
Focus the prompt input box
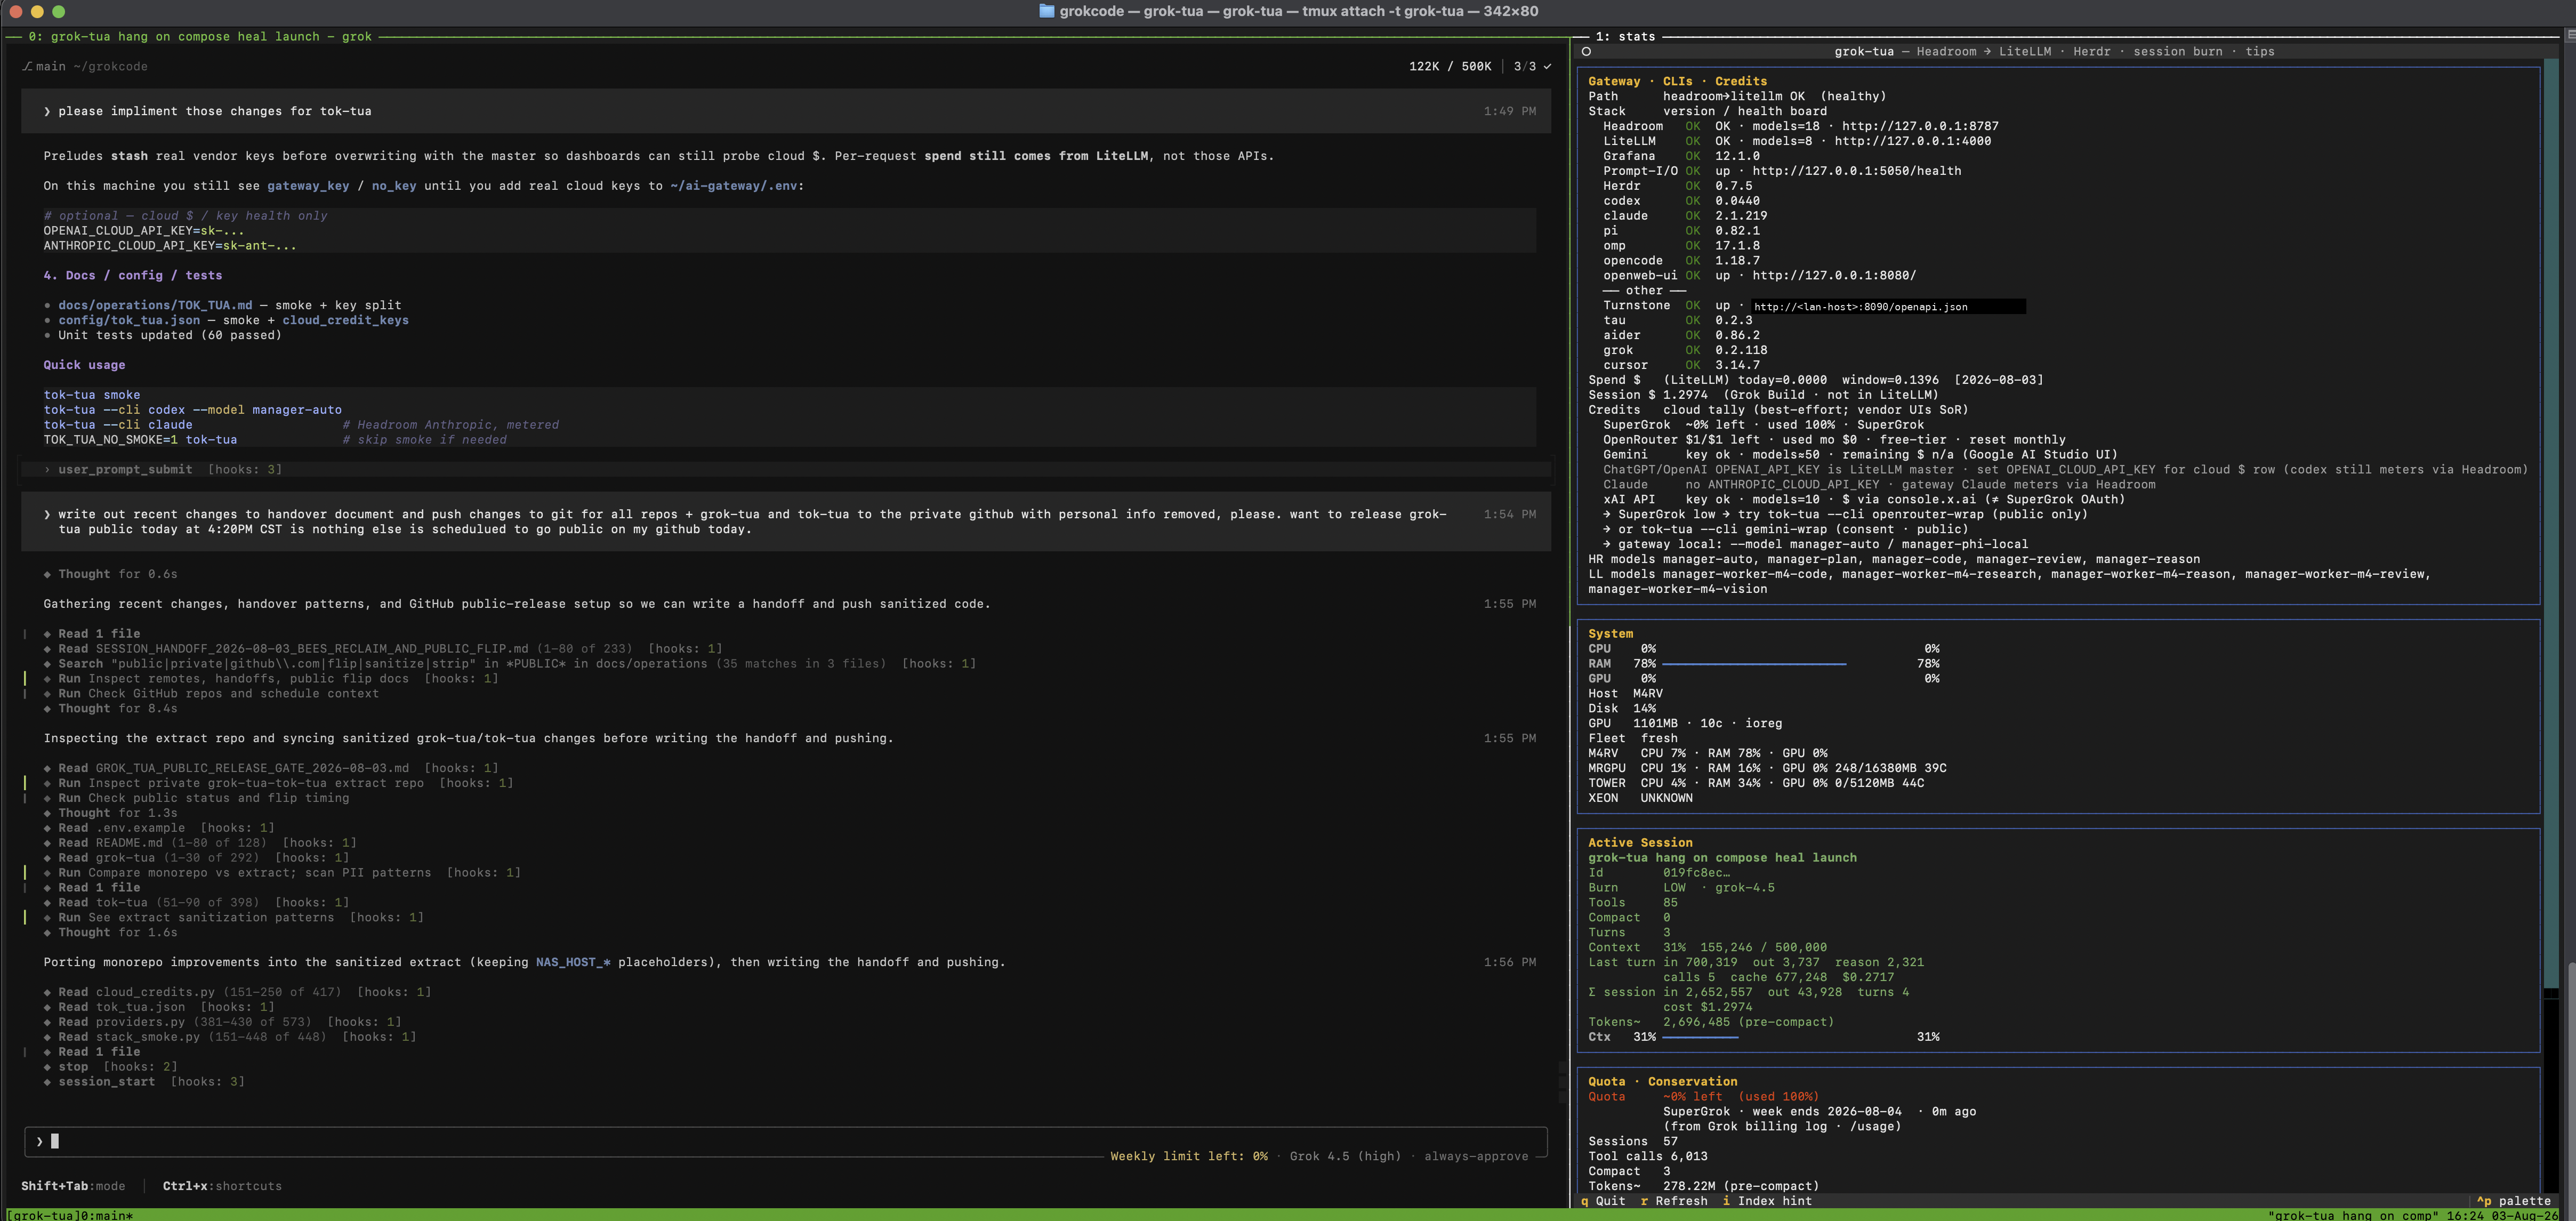[x=786, y=1141]
